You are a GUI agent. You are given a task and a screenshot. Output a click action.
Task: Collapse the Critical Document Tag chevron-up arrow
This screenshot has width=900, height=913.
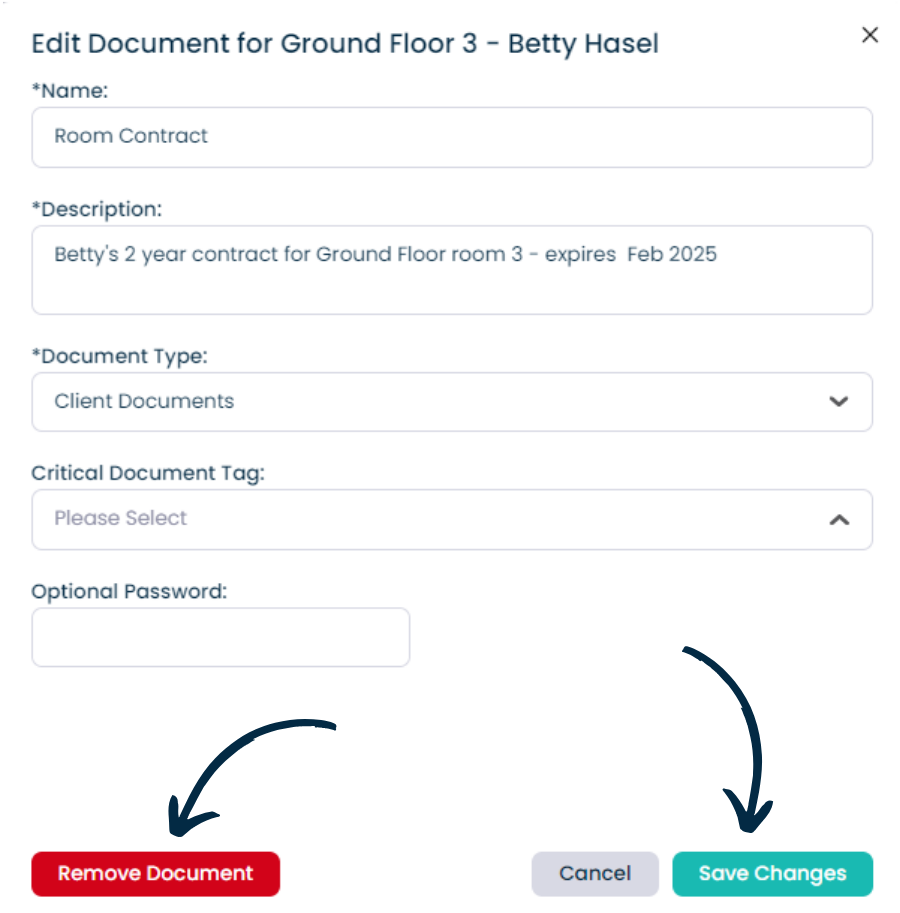click(x=839, y=520)
